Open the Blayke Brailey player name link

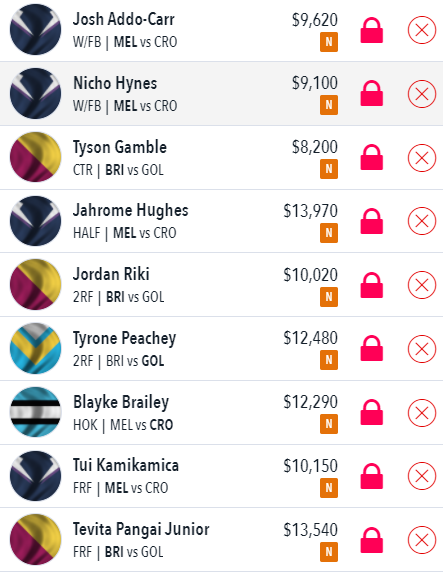point(121,402)
